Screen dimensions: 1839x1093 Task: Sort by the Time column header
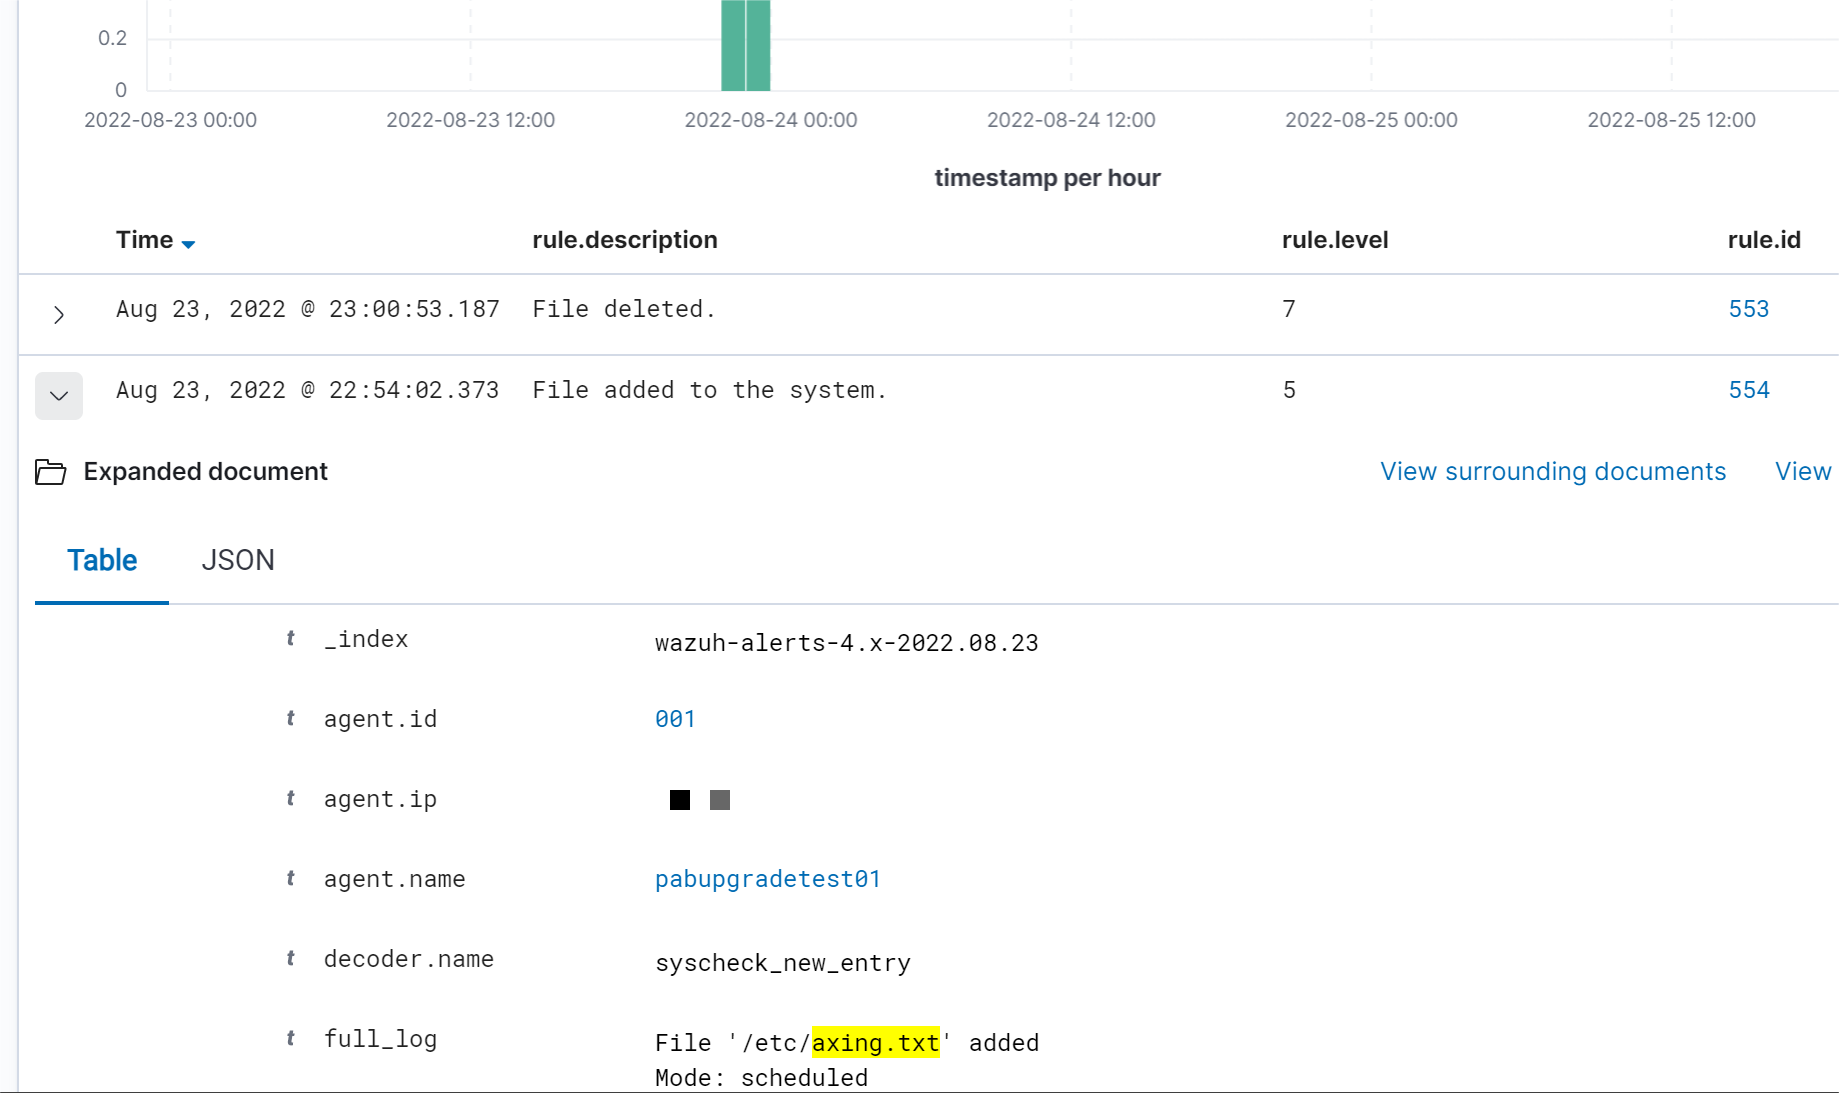[x=155, y=240]
